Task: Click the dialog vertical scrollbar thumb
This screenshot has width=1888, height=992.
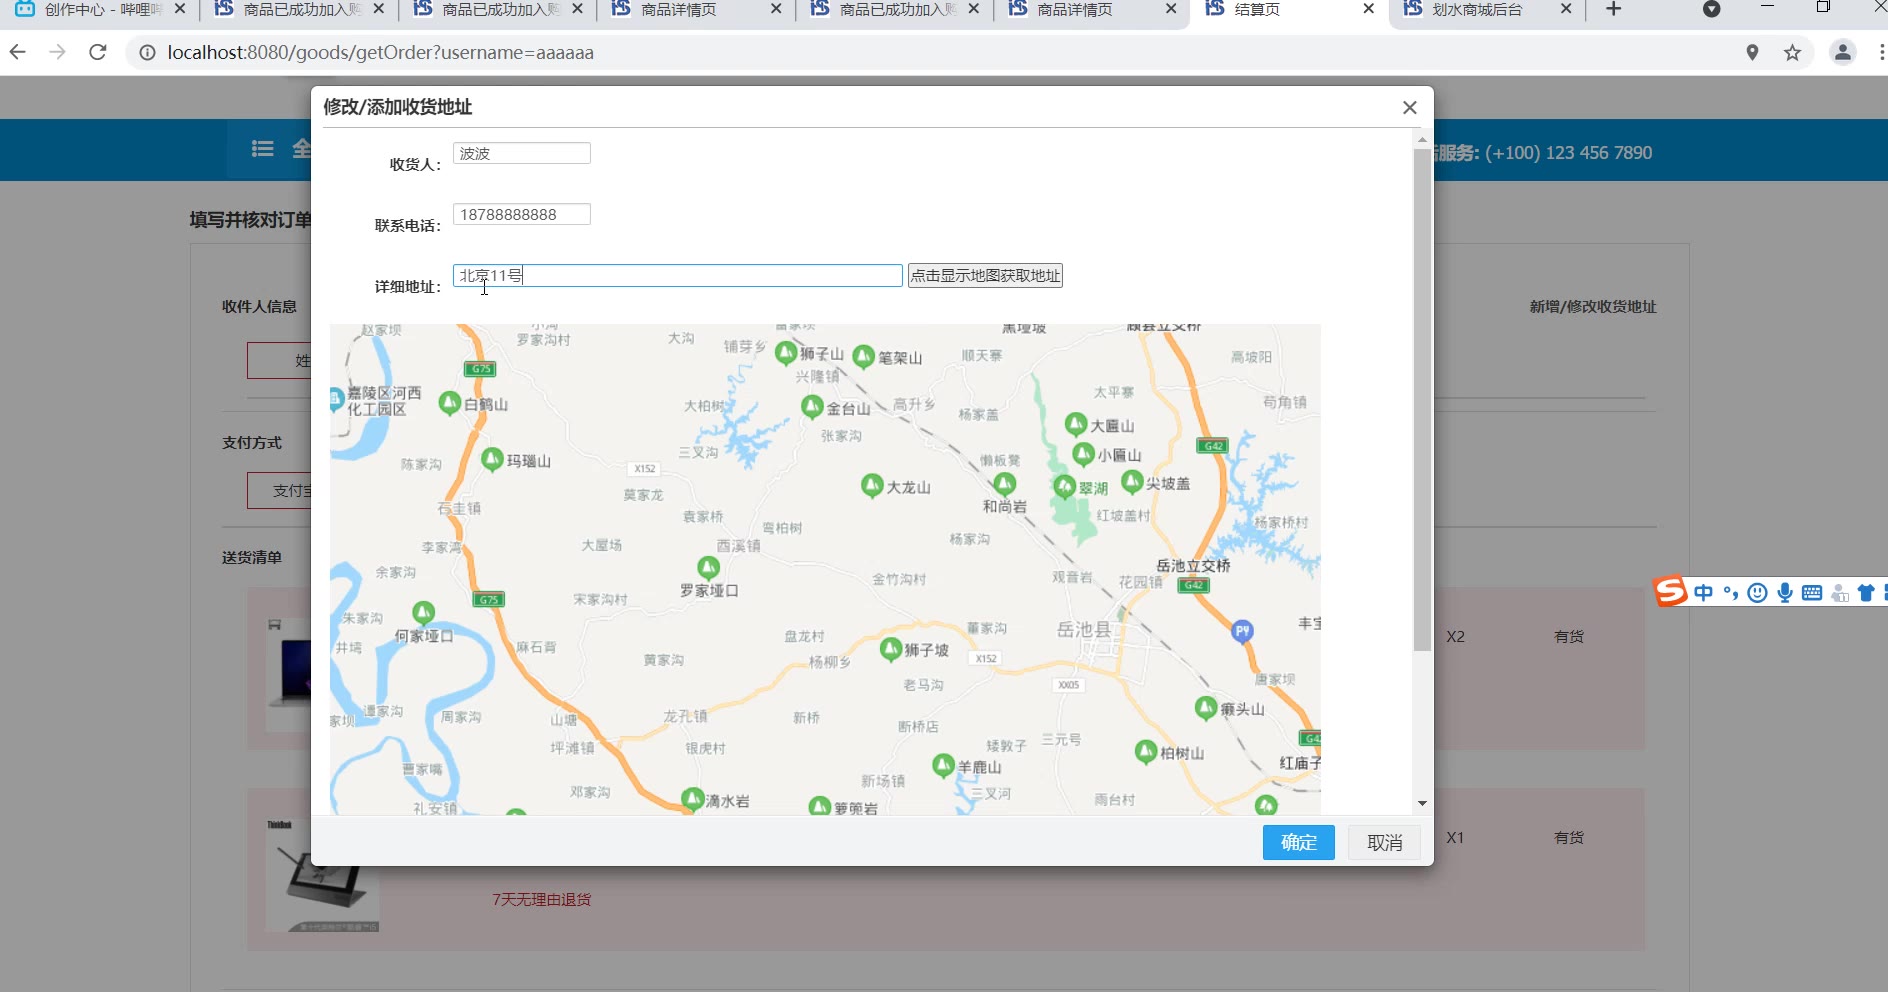Action: [1422, 400]
